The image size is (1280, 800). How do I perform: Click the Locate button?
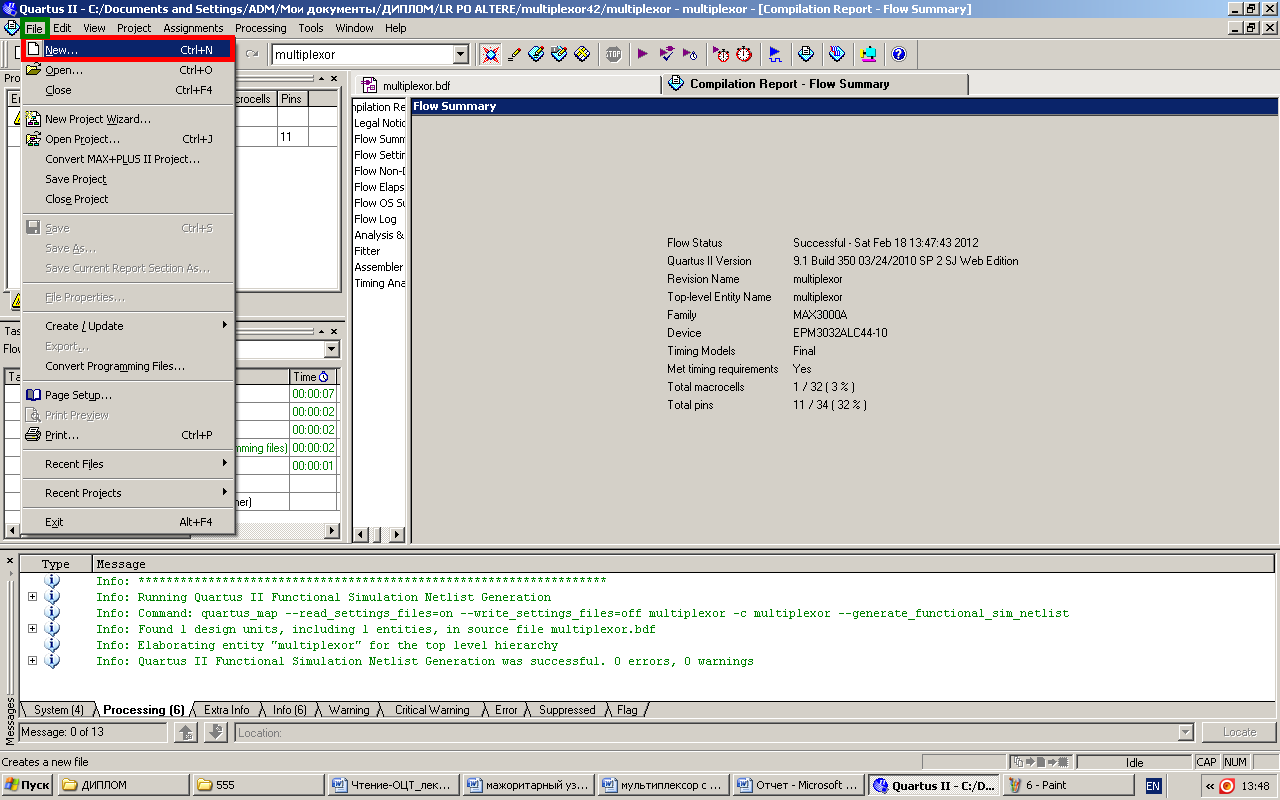pos(1239,732)
